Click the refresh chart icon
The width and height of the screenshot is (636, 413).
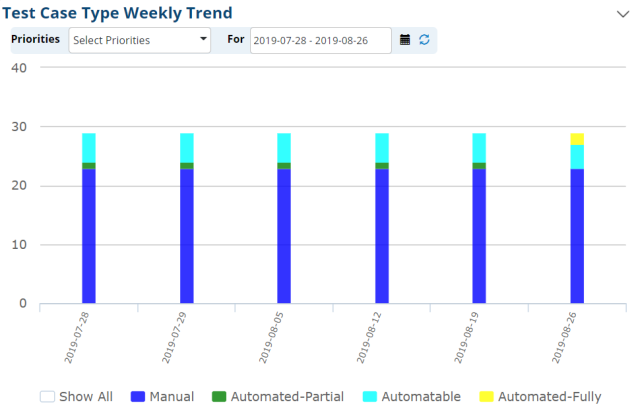[424, 40]
